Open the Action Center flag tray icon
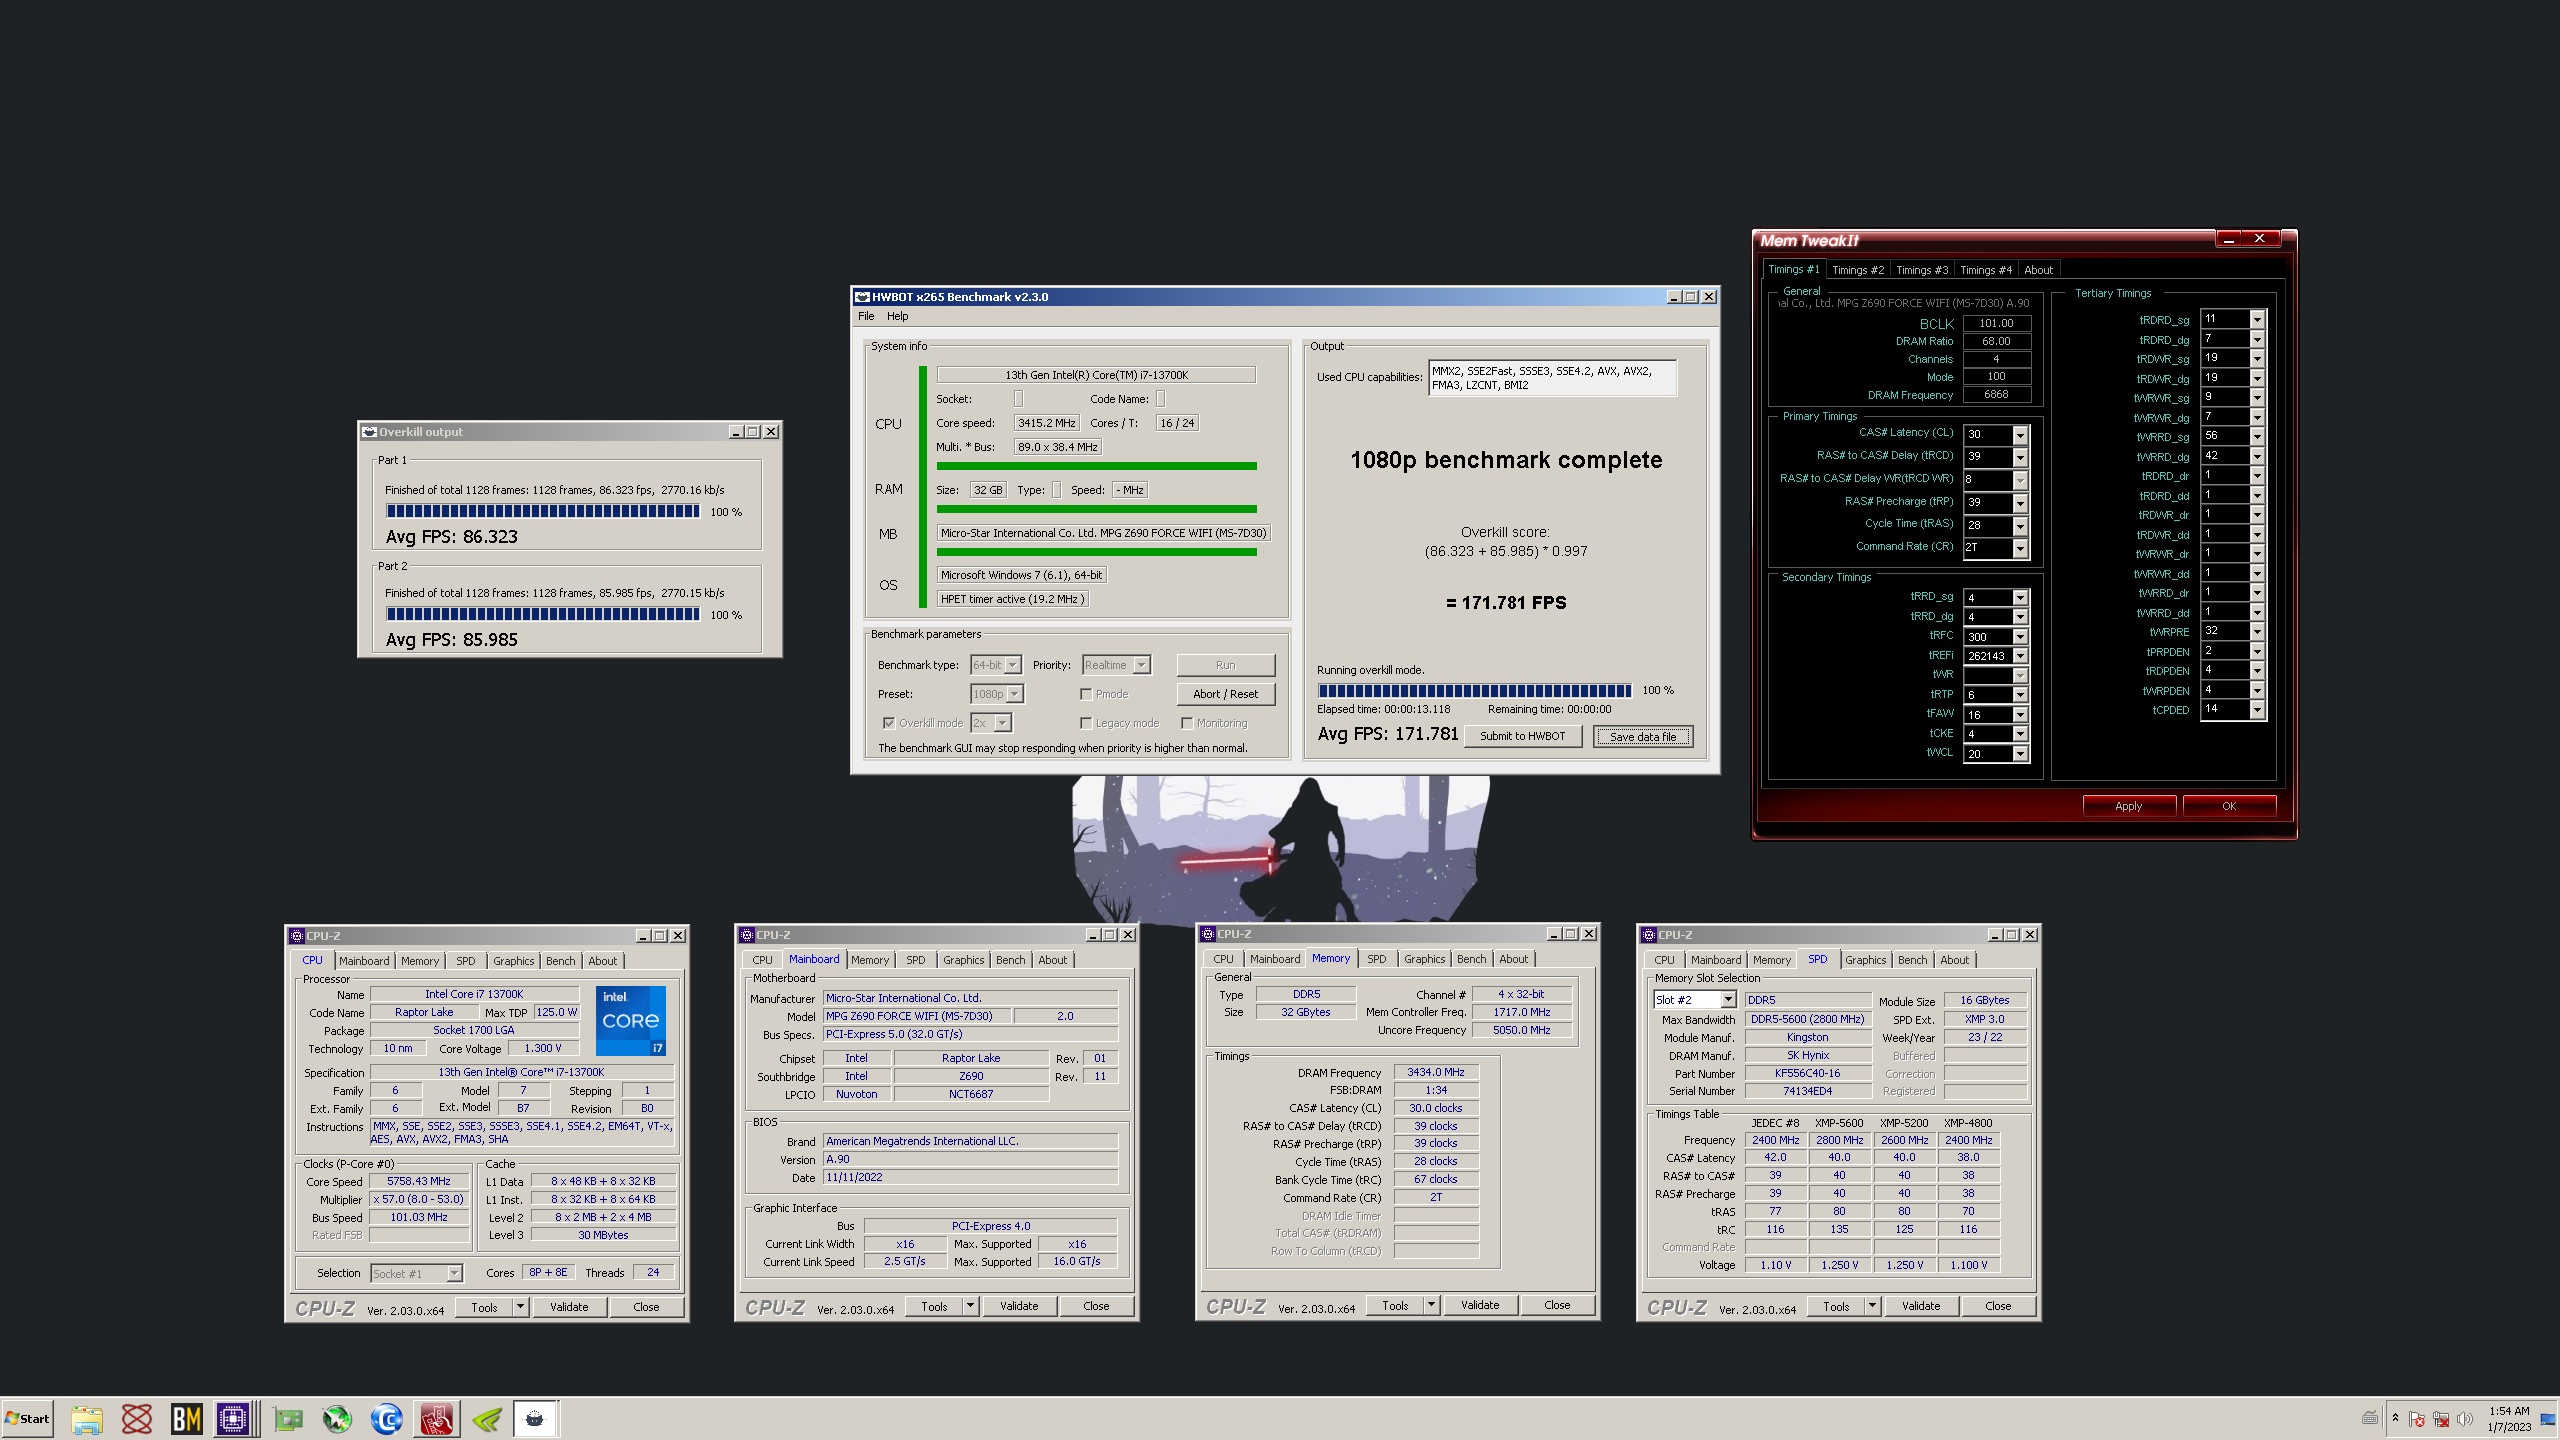Image resolution: width=2560 pixels, height=1440 pixels. tap(2417, 1419)
